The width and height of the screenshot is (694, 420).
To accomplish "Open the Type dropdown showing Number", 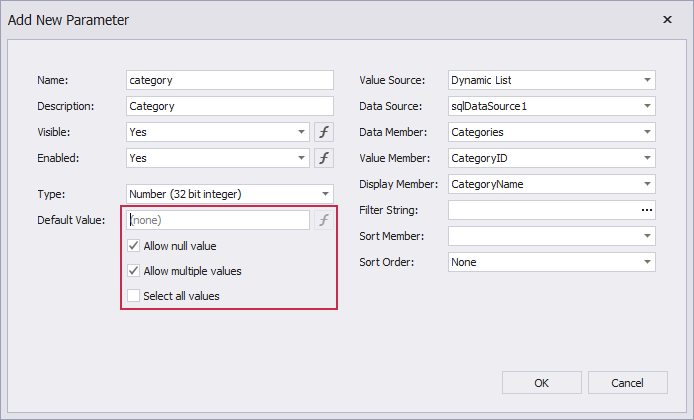I will point(325,194).
